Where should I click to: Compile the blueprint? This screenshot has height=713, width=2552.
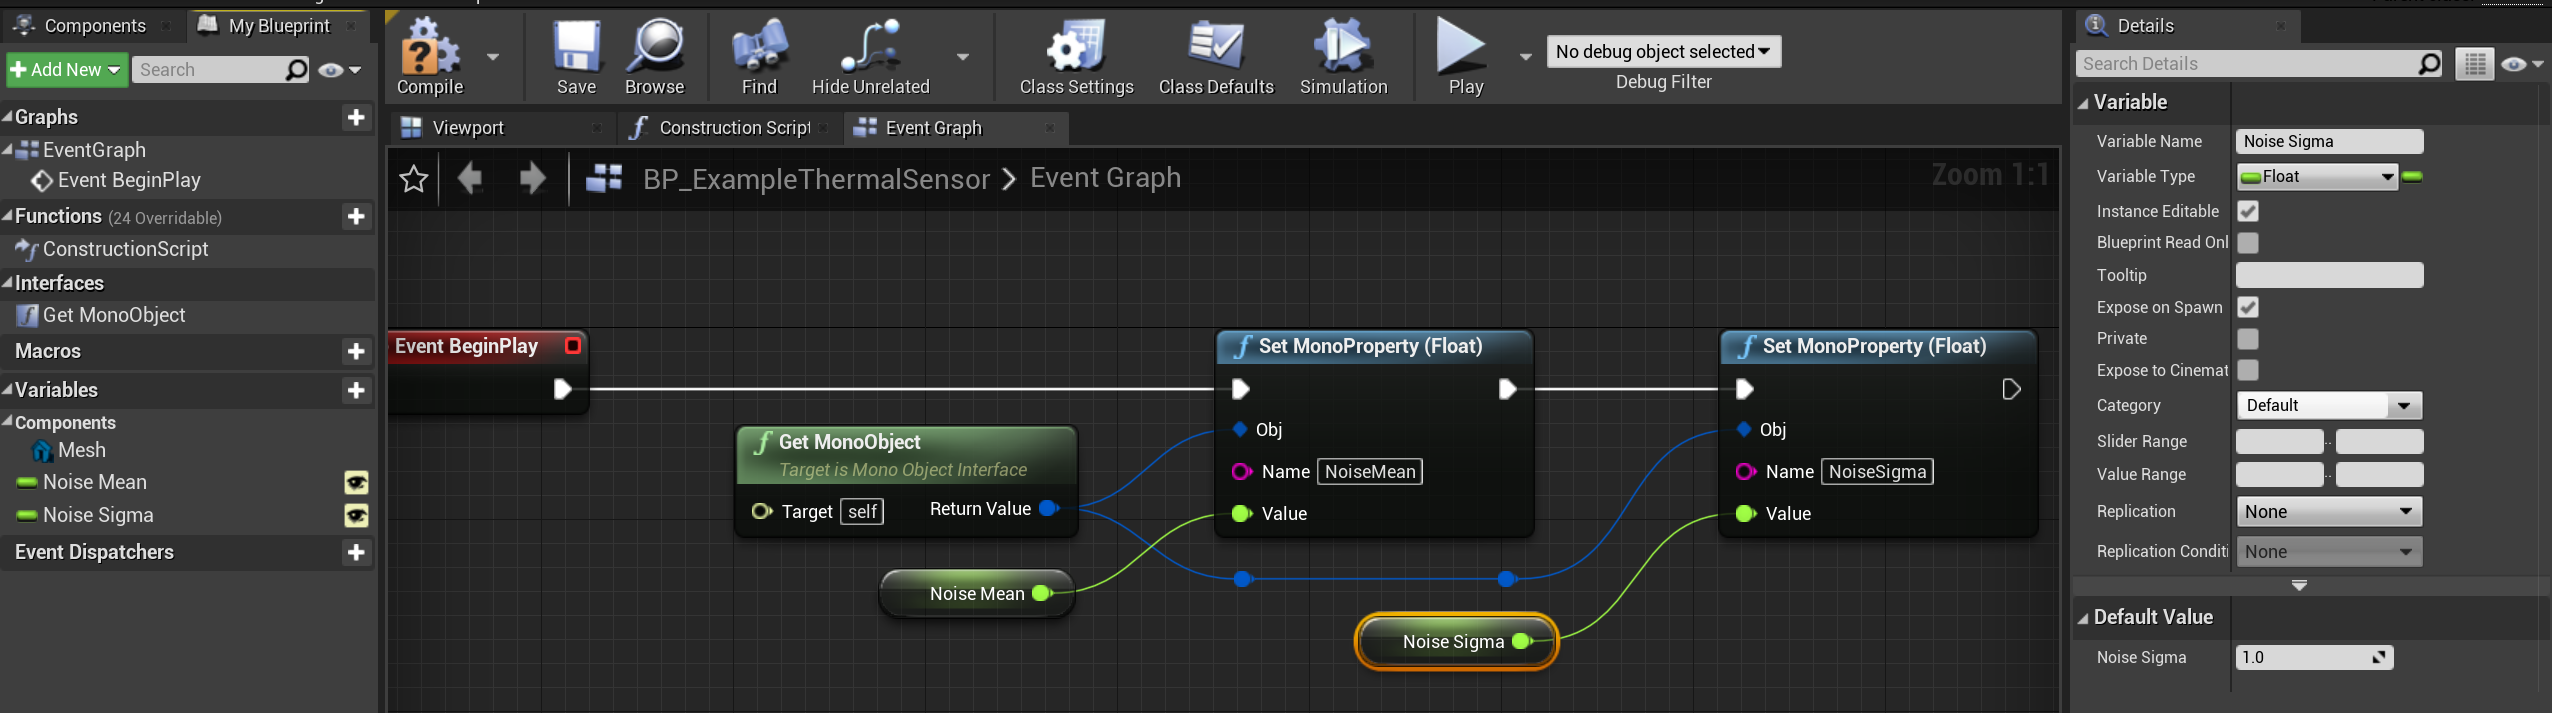(430, 57)
